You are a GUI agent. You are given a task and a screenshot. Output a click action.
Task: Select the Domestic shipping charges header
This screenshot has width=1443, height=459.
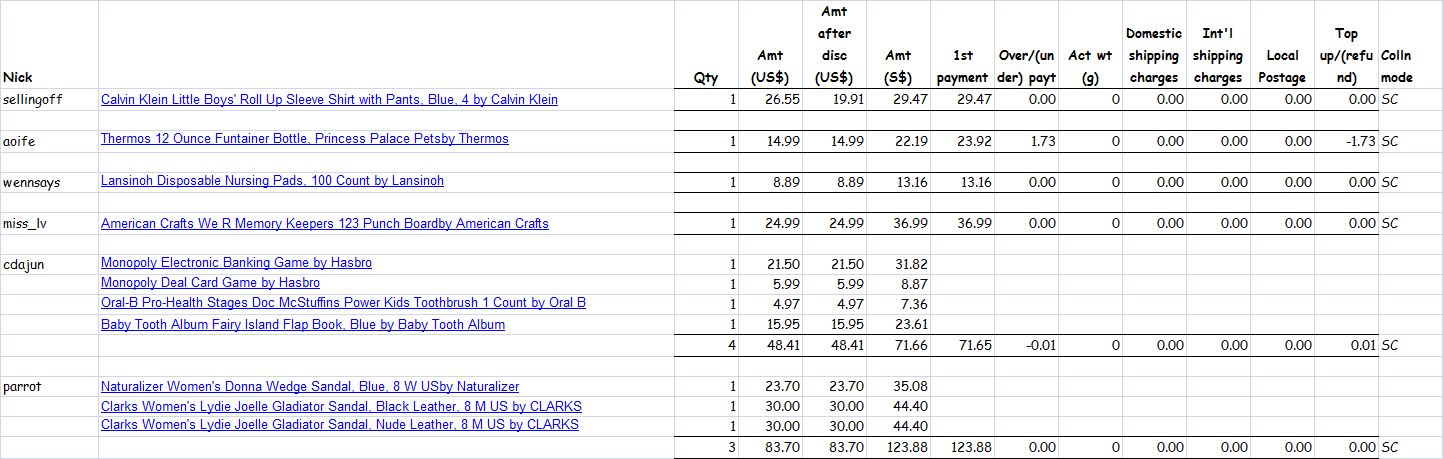[1154, 45]
